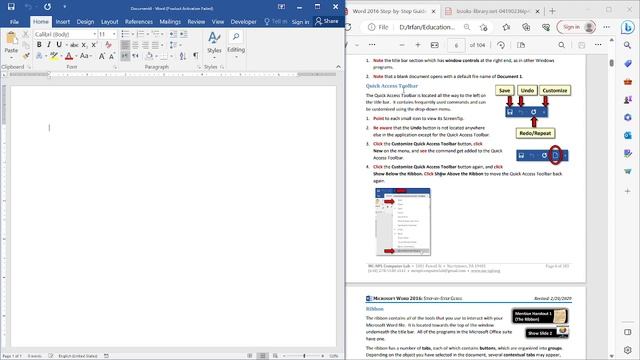Viewport: 640px width, 360px height.
Task: Click the Word zoom slider
Action: (304, 356)
